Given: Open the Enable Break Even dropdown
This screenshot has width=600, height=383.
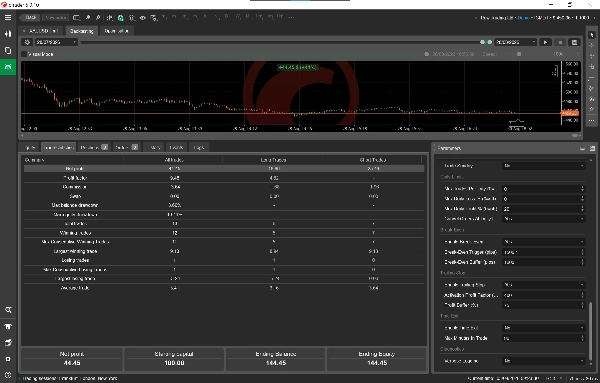Looking at the screenshot, I should pos(543,242).
